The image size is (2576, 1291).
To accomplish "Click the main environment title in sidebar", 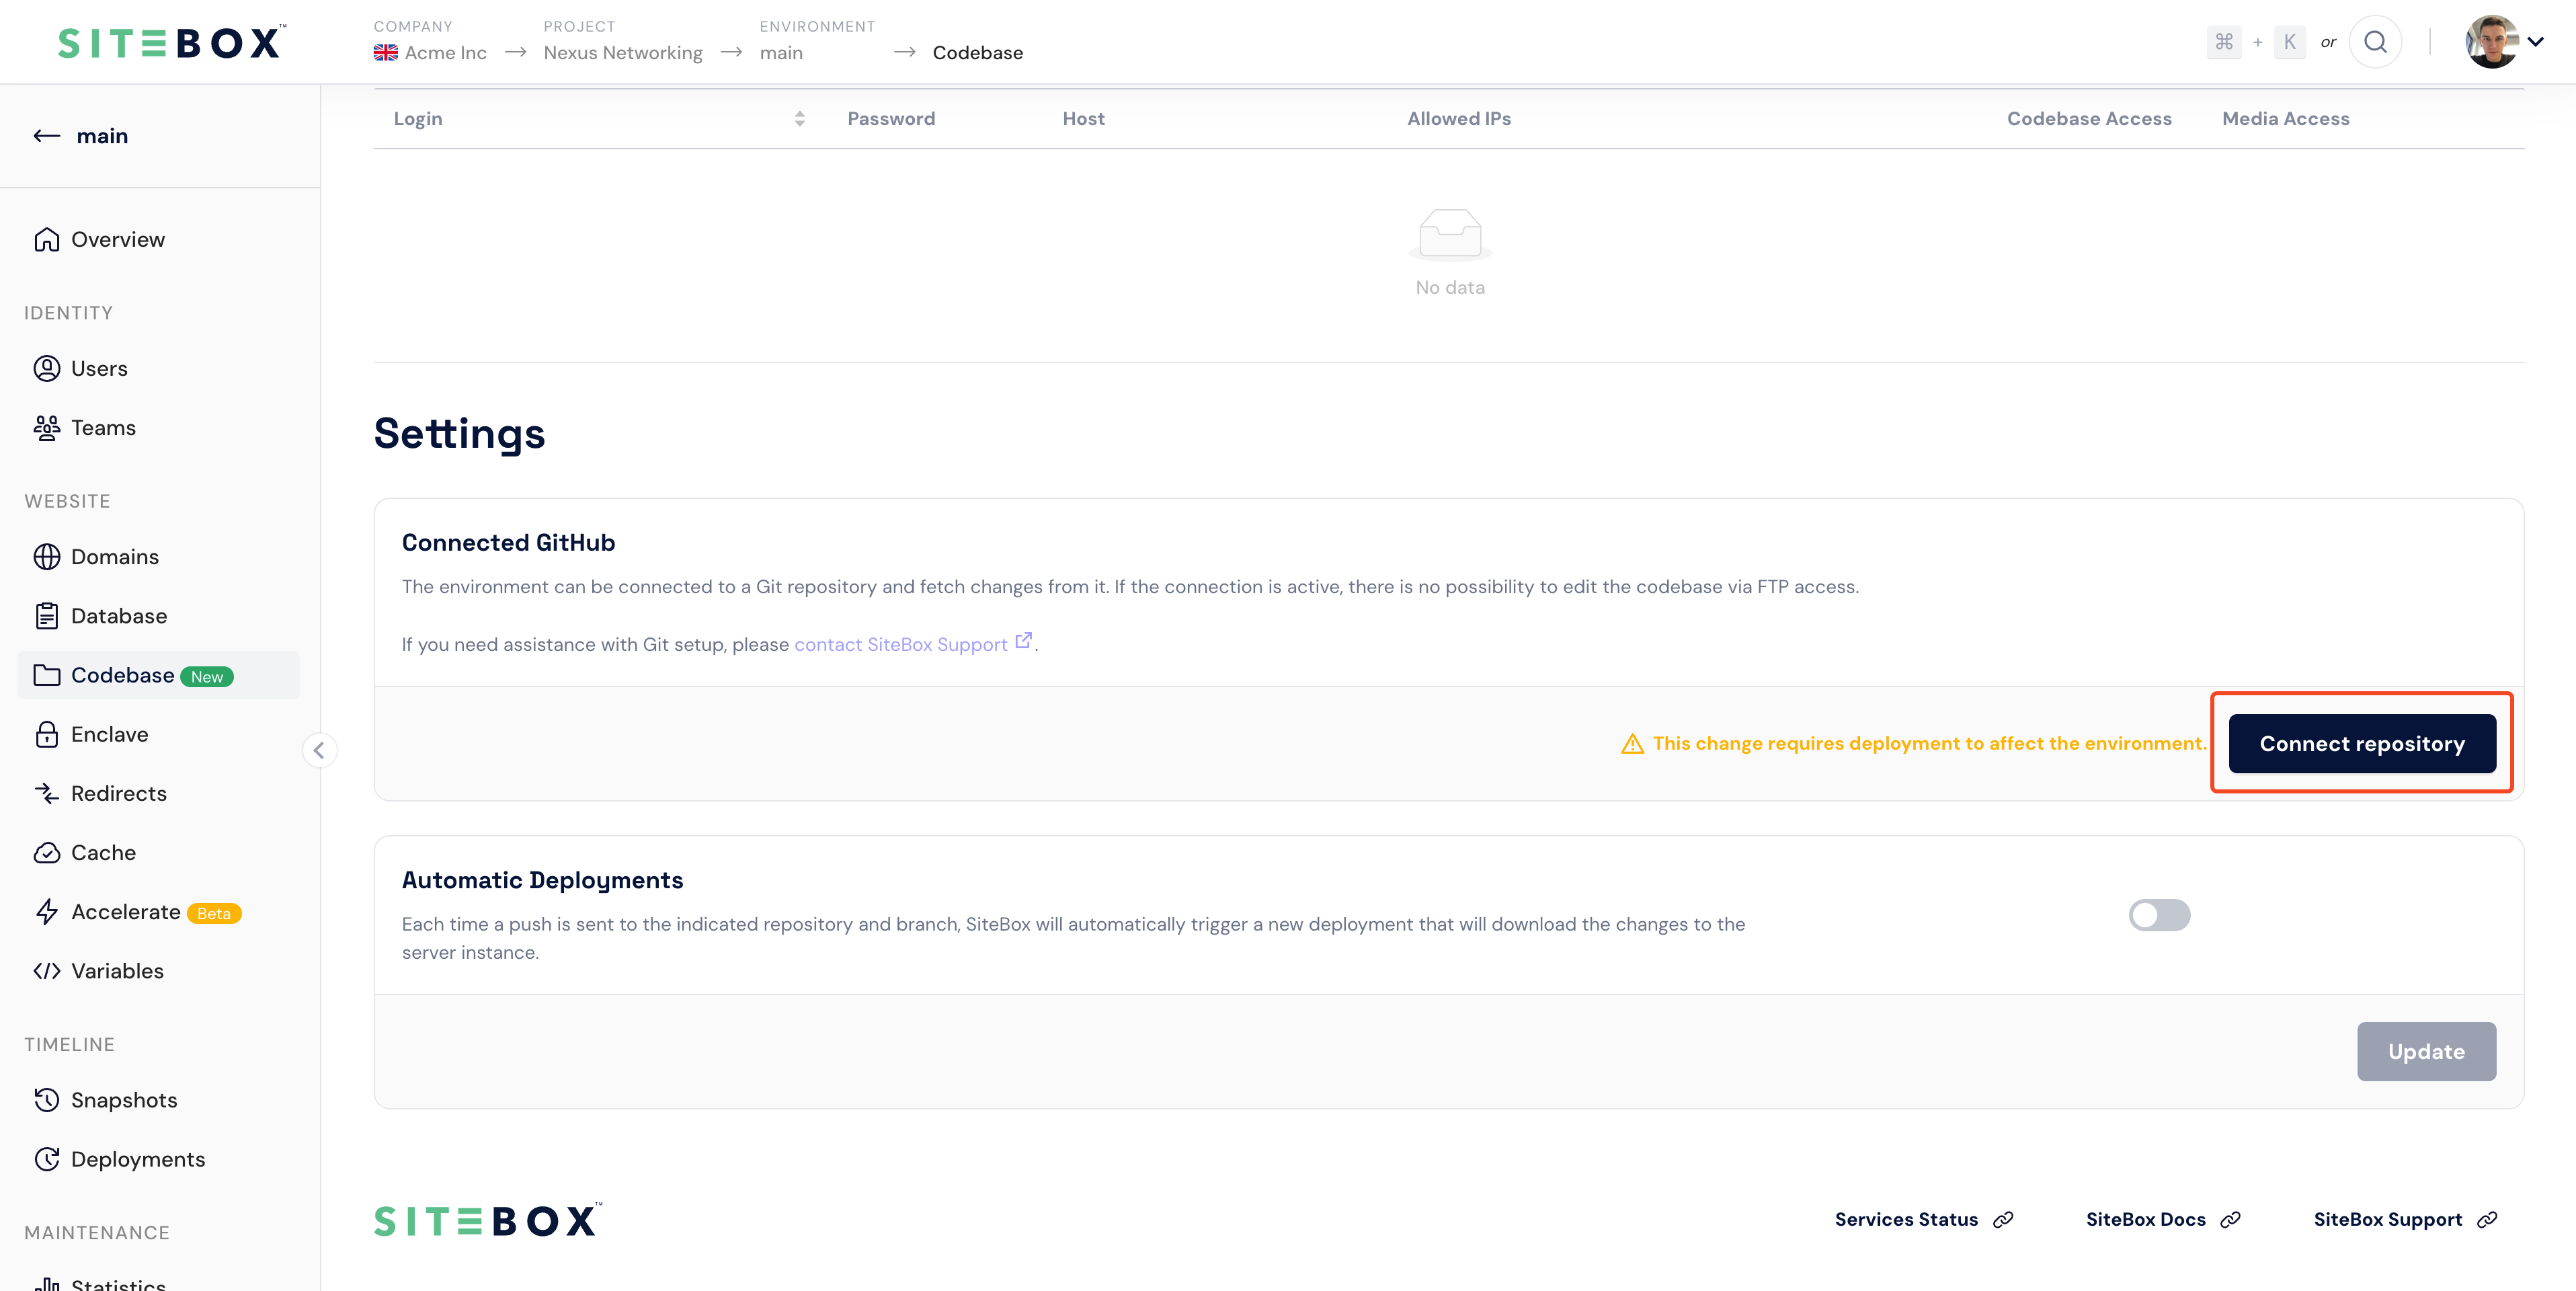I will pyautogui.click(x=102, y=136).
